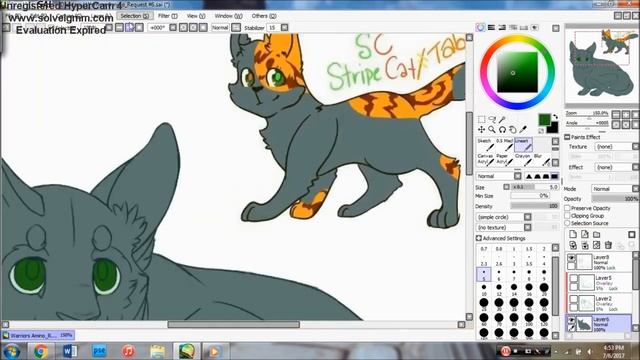Open the simple circle brush shape dropdown
This screenshot has height=360, width=640.
[x=503, y=217]
